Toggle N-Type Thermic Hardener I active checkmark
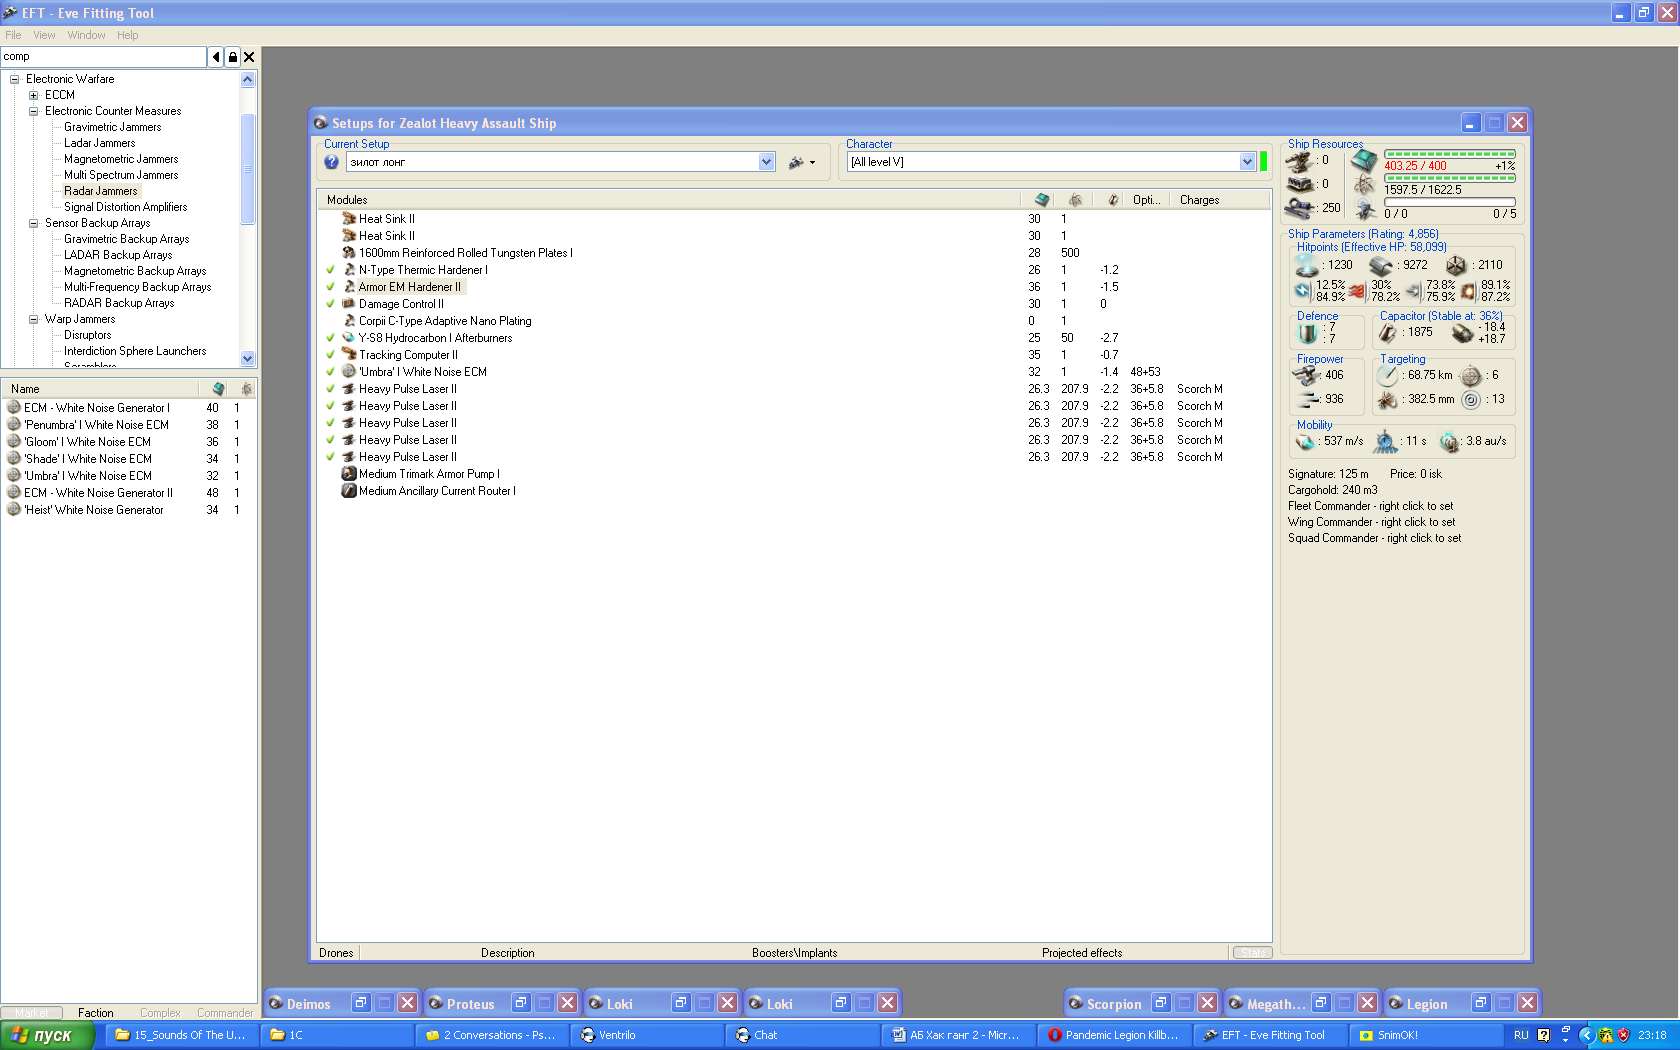 [x=330, y=270]
